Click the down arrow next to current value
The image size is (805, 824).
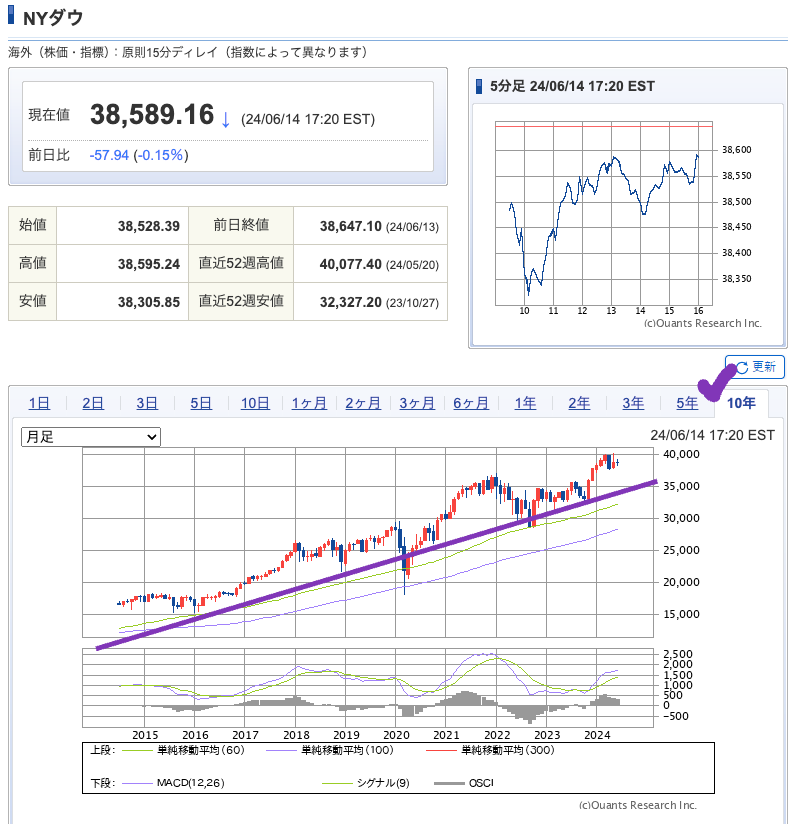225,119
